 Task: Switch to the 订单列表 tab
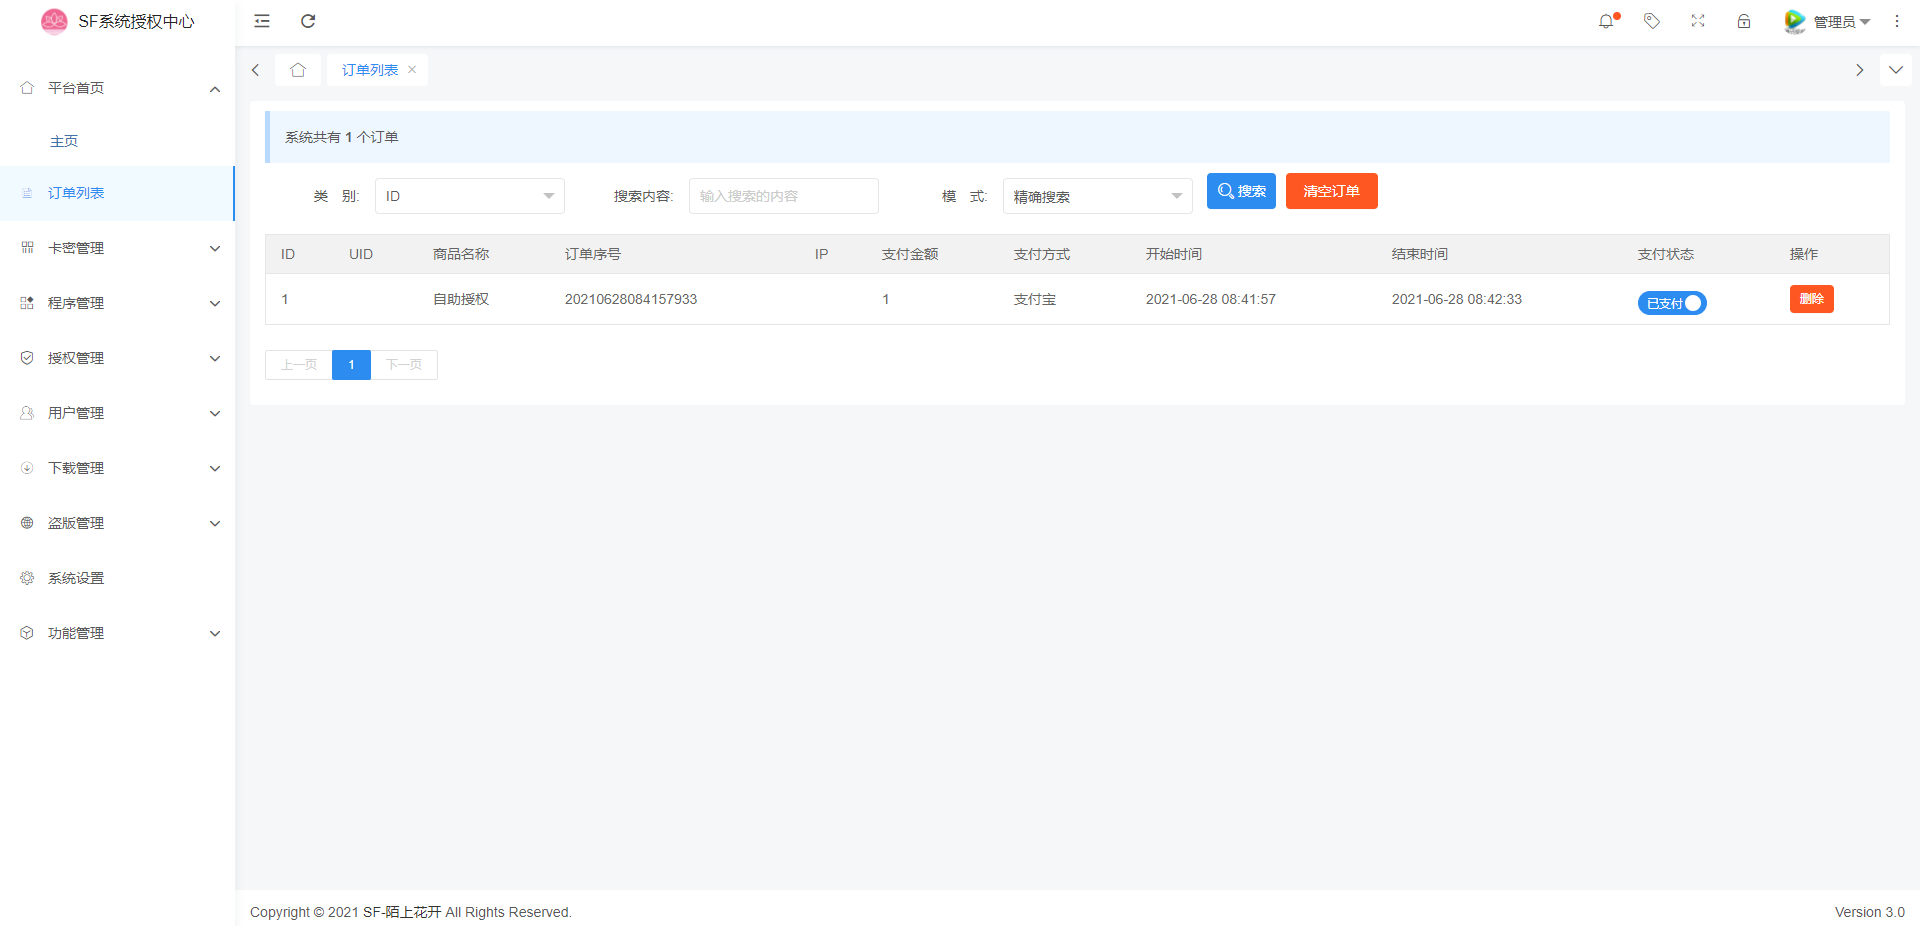tap(369, 70)
